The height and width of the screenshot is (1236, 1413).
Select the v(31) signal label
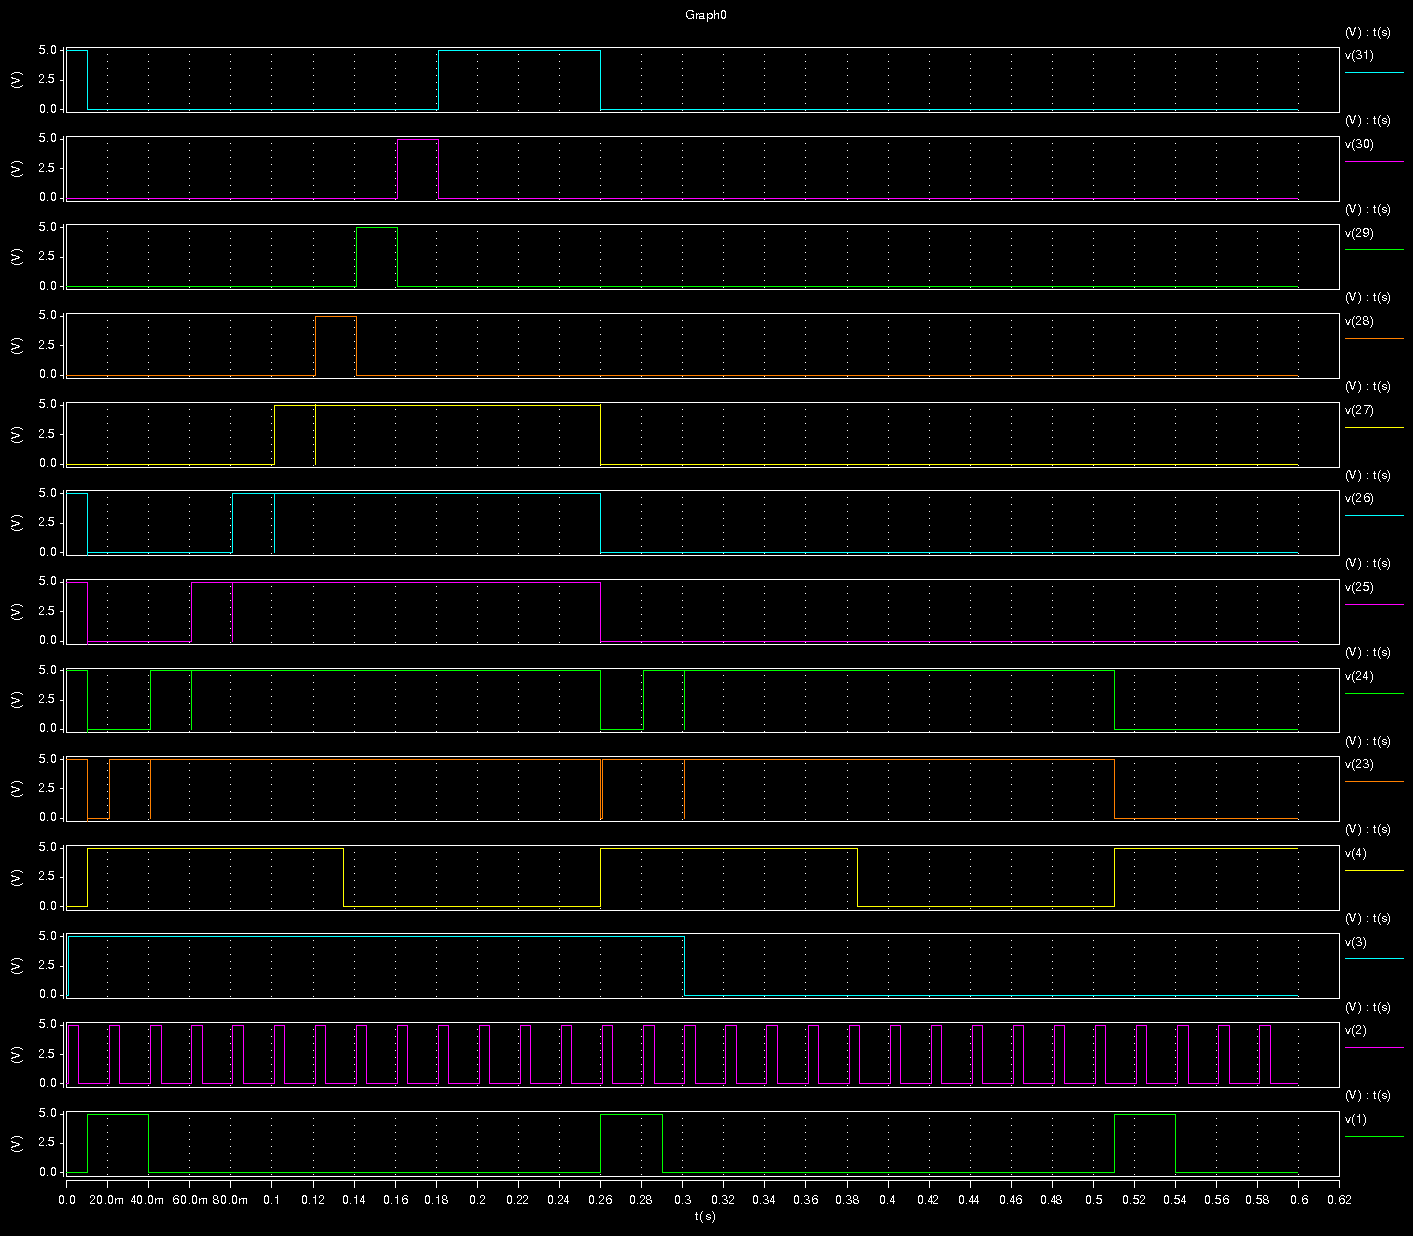point(1359,56)
